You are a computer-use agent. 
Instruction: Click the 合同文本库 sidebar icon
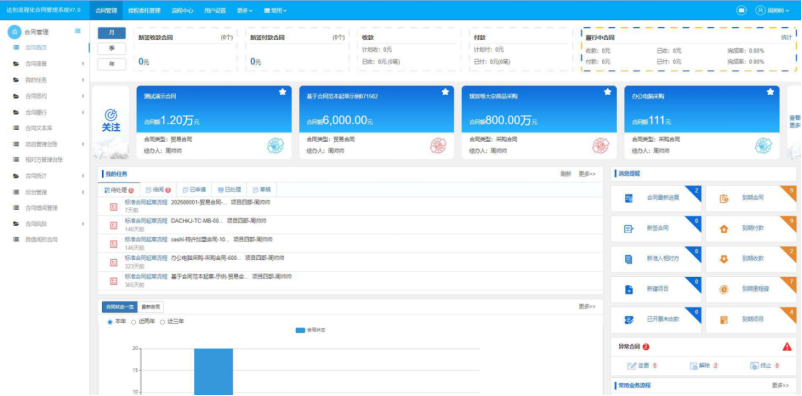16,127
